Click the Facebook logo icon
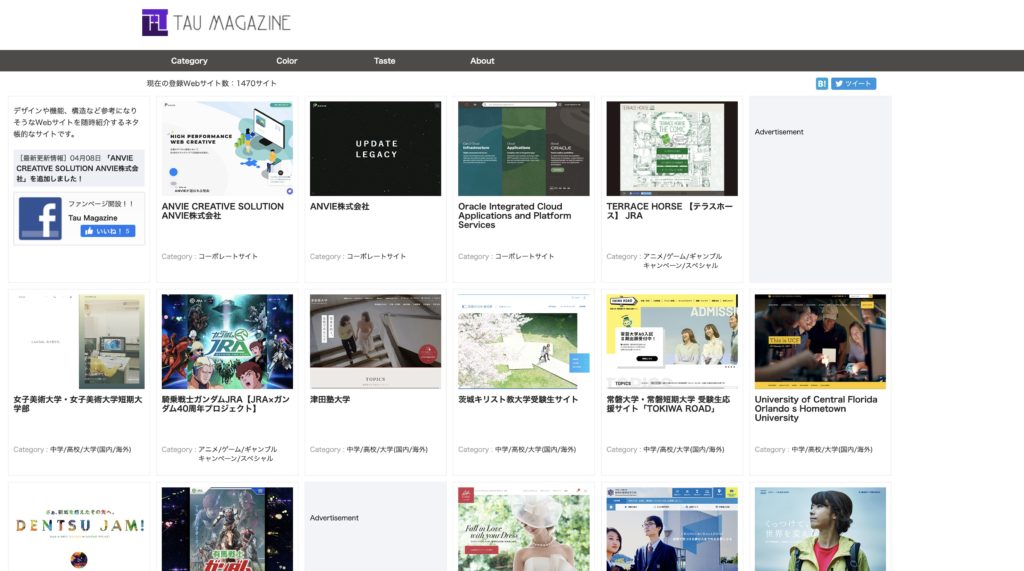The height and width of the screenshot is (571, 1024). (x=40, y=218)
